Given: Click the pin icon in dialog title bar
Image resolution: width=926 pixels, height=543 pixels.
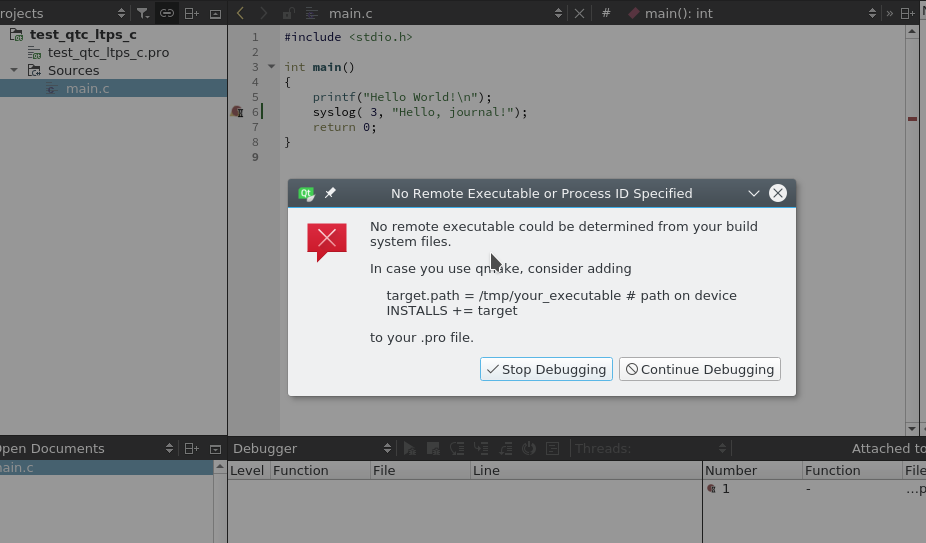Looking at the screenshot, I should point(330,193).
